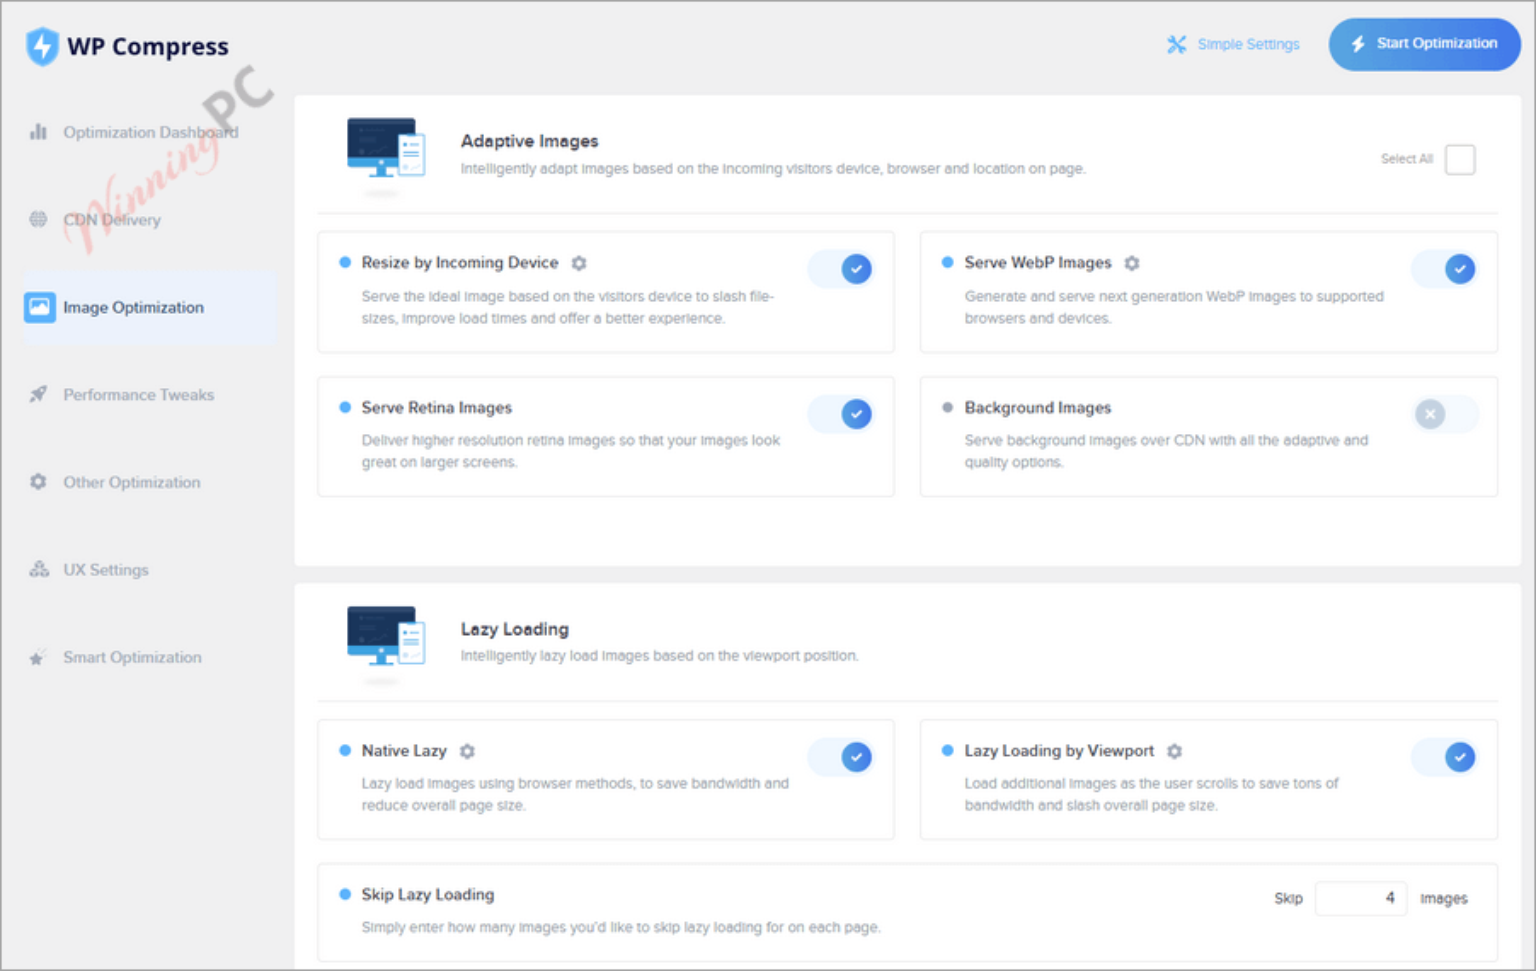Click the WP Compress shield logo

click(42, 45)
